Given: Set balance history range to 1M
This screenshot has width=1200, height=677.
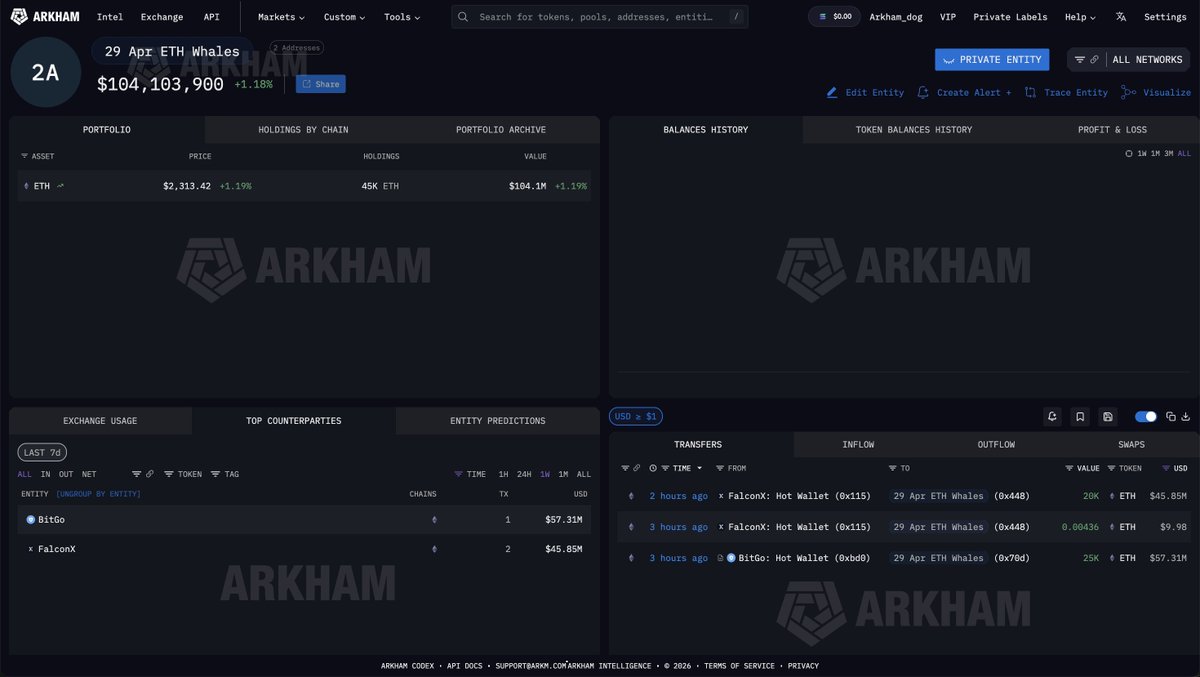Looking at the screenshot, I should pyautogui.click(x=1155, y=154).
